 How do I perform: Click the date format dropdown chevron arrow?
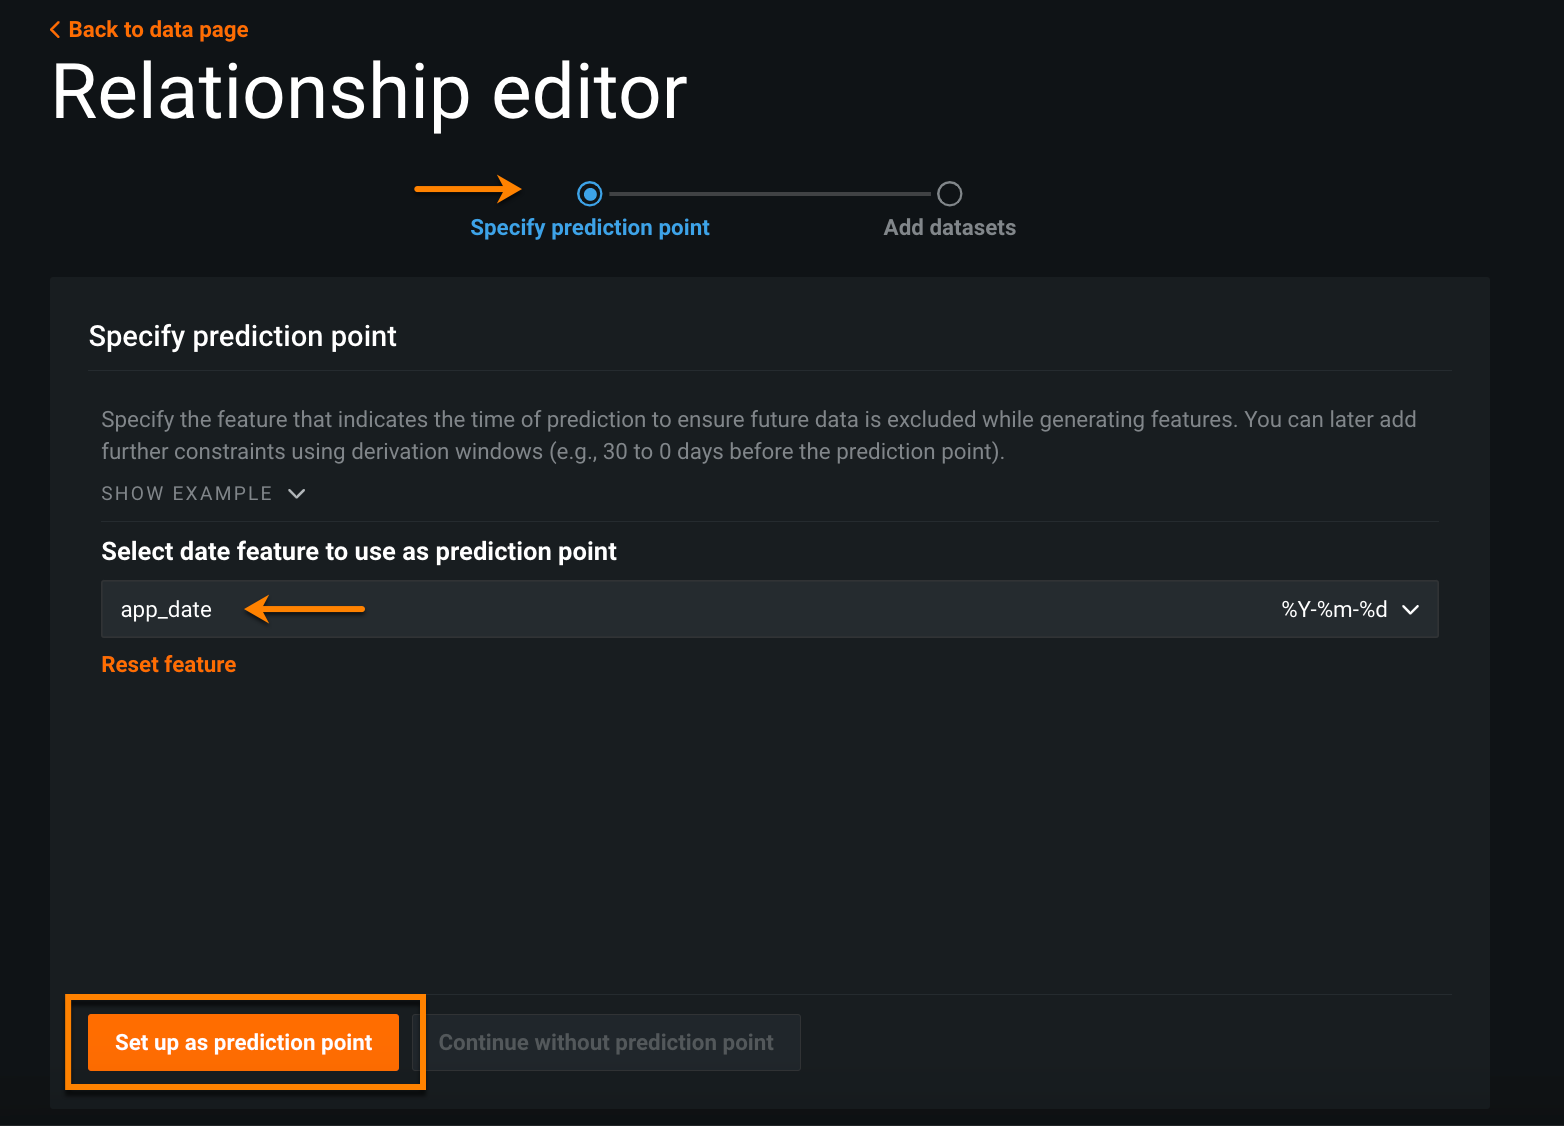coord(1411,610)
